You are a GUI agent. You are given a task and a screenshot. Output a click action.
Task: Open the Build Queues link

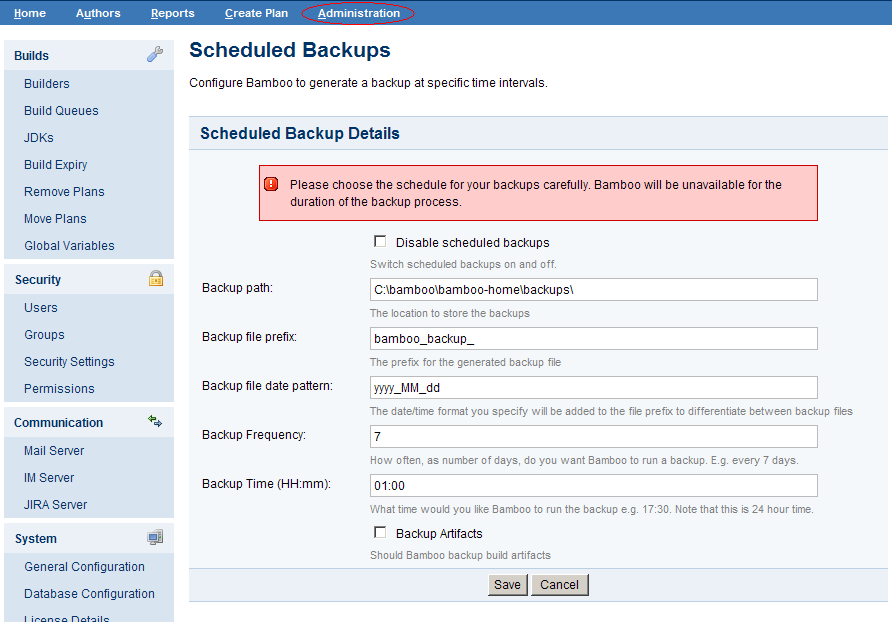(61, 110)
